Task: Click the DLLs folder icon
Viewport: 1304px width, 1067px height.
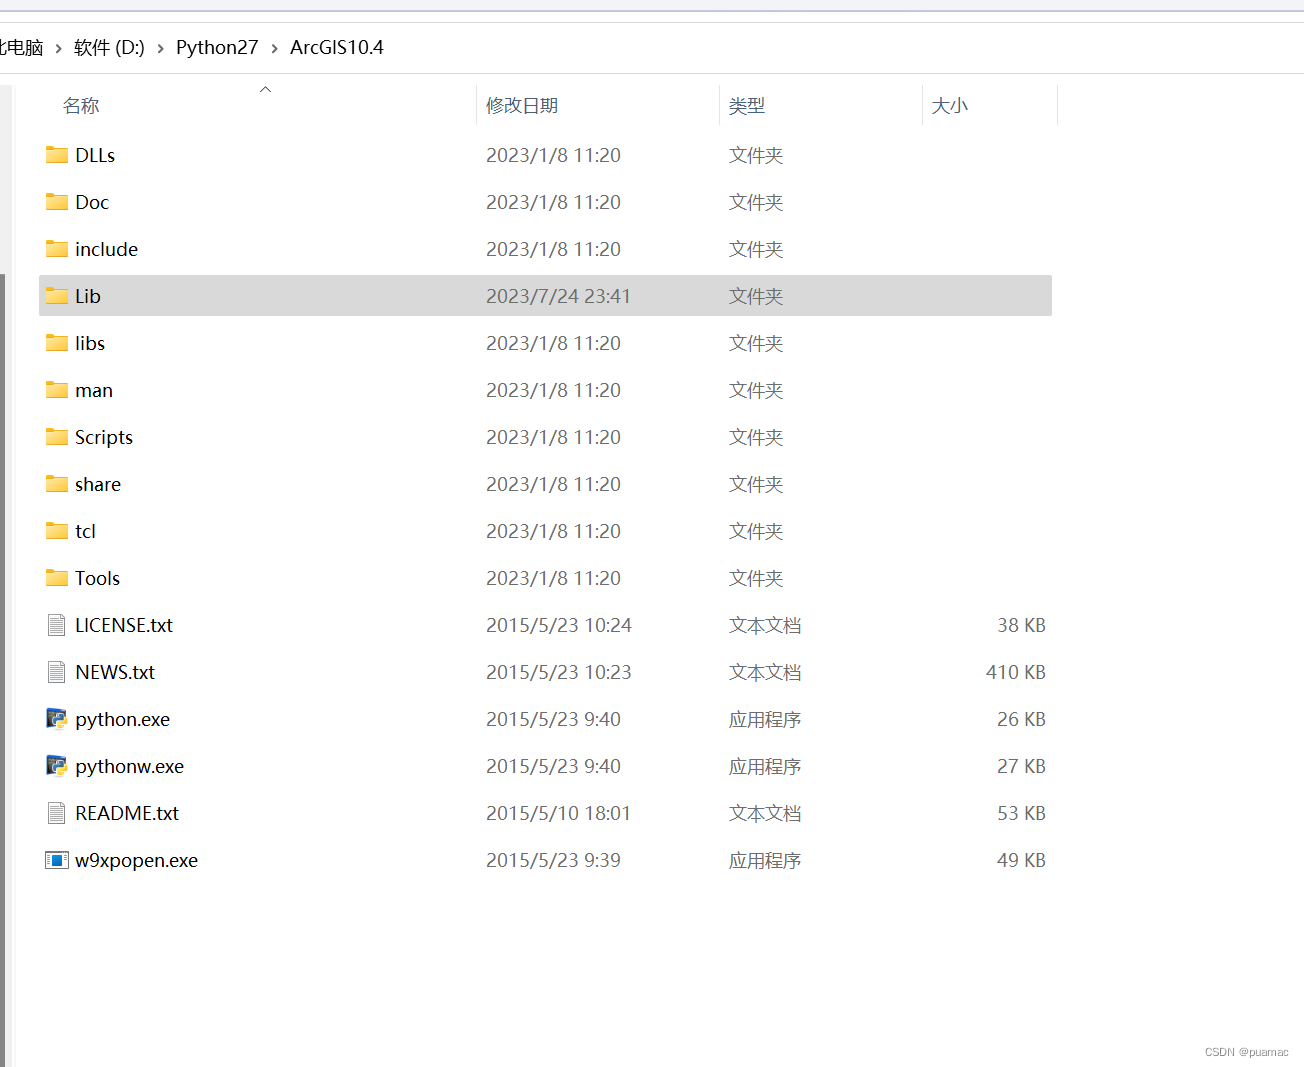Action: 57,155
